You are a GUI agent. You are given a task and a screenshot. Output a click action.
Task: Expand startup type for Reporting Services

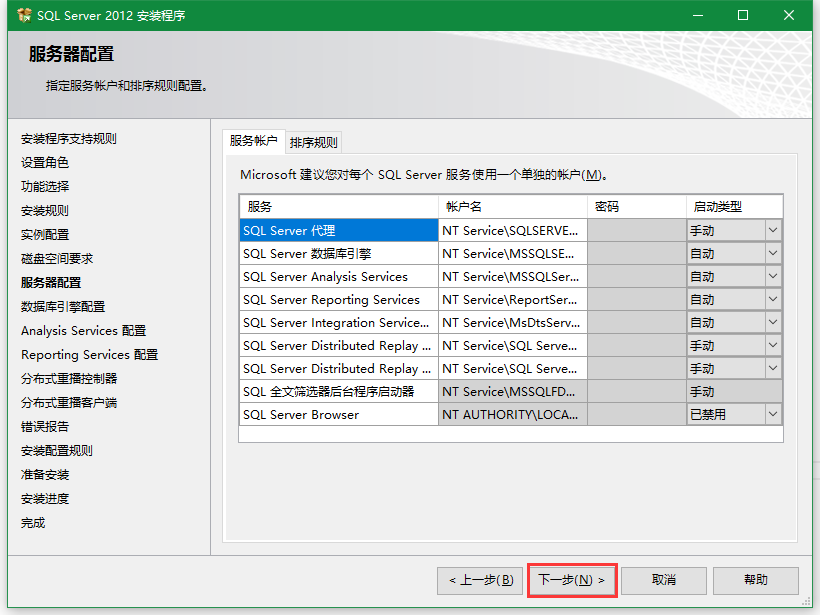pos(772,299)
